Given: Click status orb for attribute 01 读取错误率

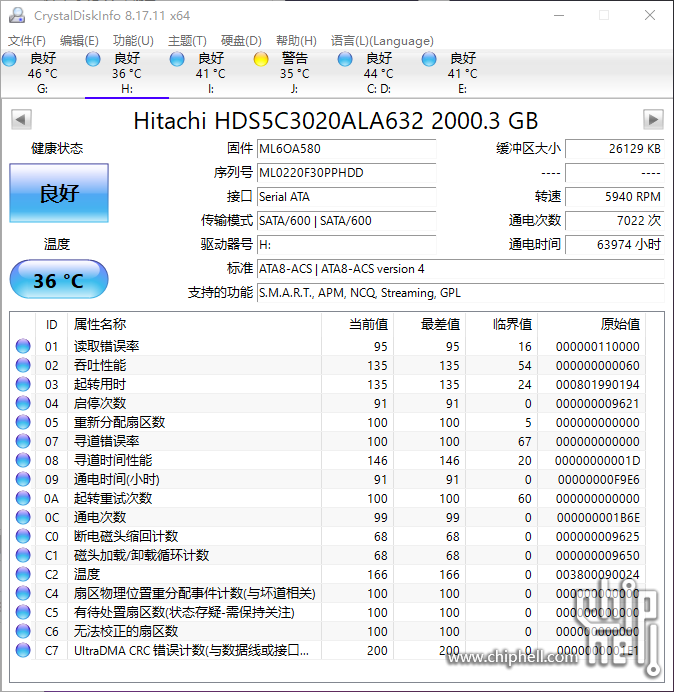Looking at the screenshot, I should tap(23, 346).
